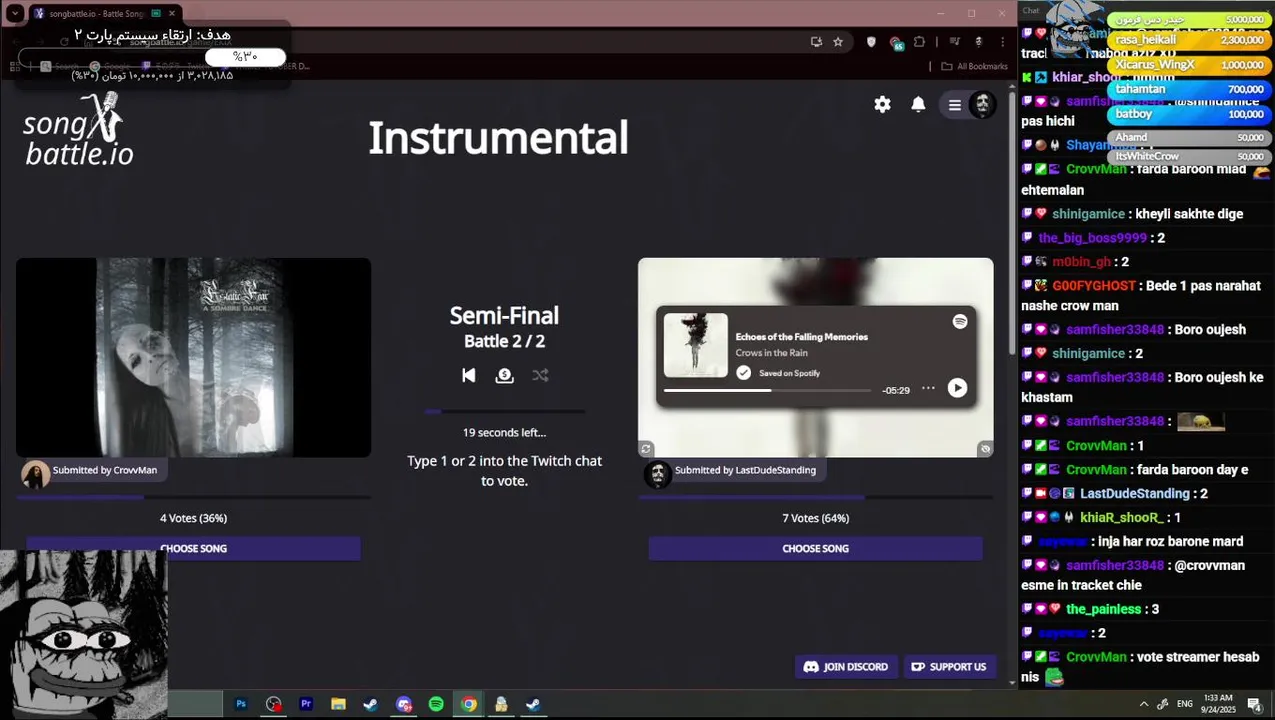Viewport: 1275px width, 720px height.
Task: Open Google Chrome from the taskbar
Action: pos(468,704)
